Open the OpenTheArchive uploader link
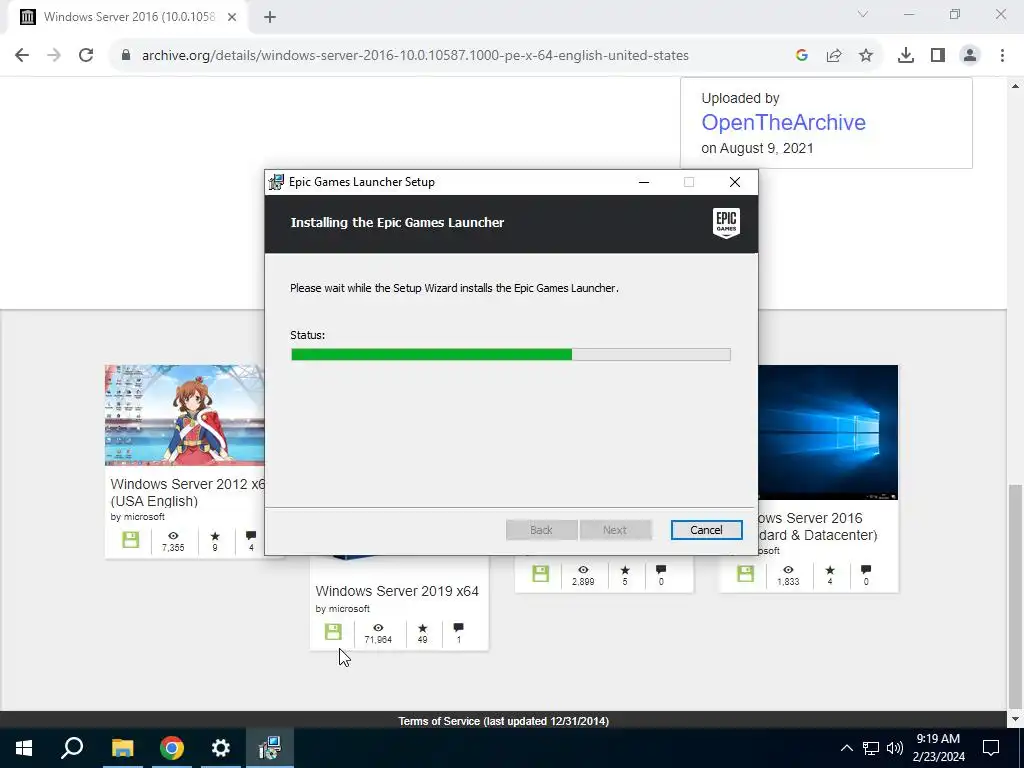The image size is (1024, 768). pos(783,122)
